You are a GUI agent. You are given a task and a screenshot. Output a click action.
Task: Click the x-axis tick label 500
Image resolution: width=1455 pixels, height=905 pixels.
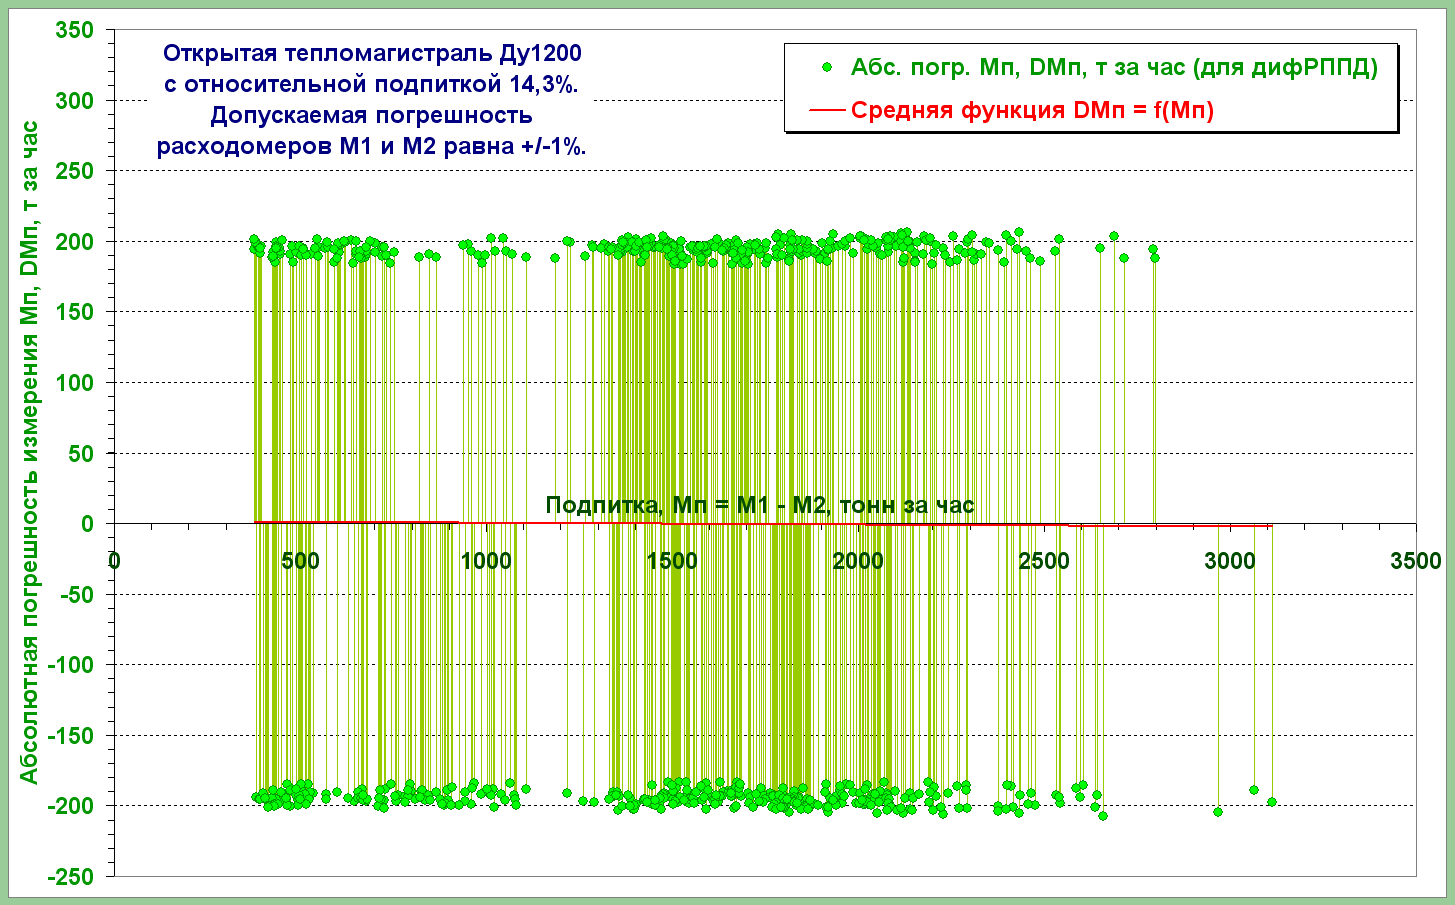pos(300,561)
